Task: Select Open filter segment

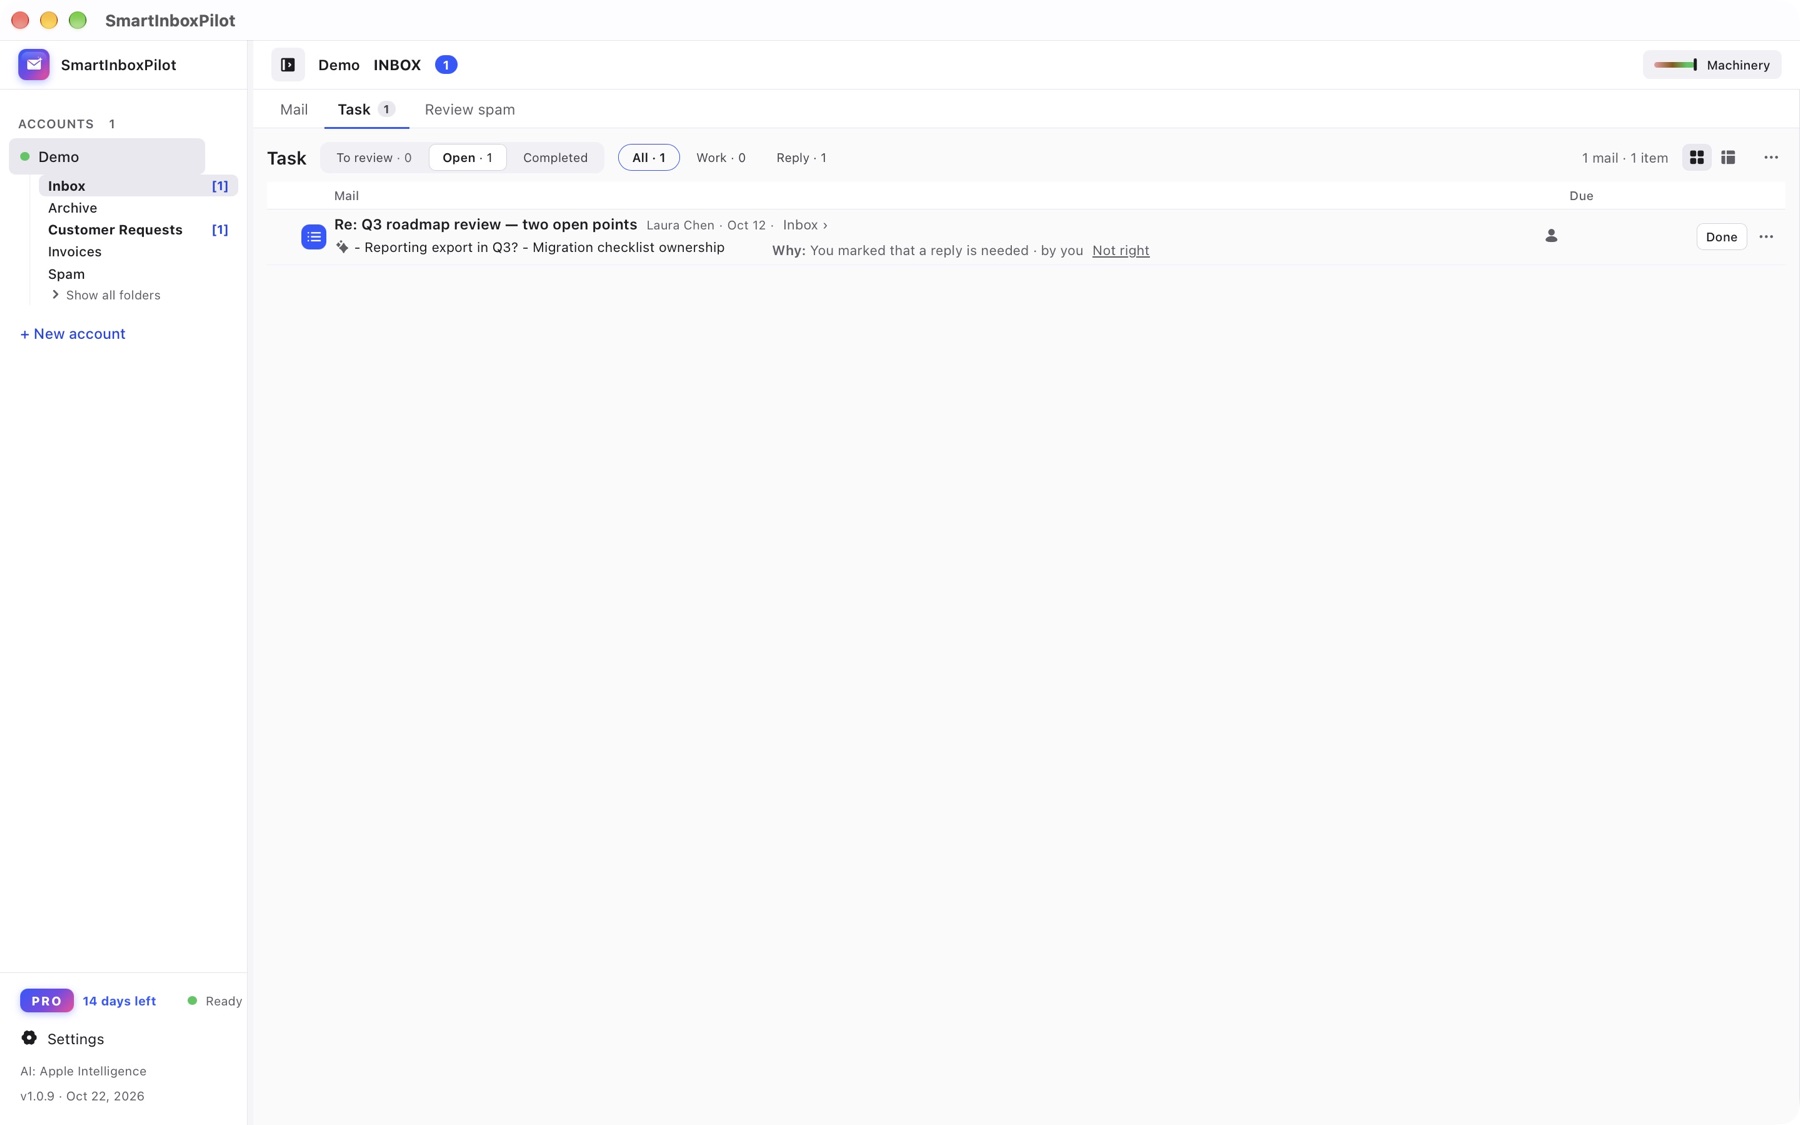Action: coord(467,158)
